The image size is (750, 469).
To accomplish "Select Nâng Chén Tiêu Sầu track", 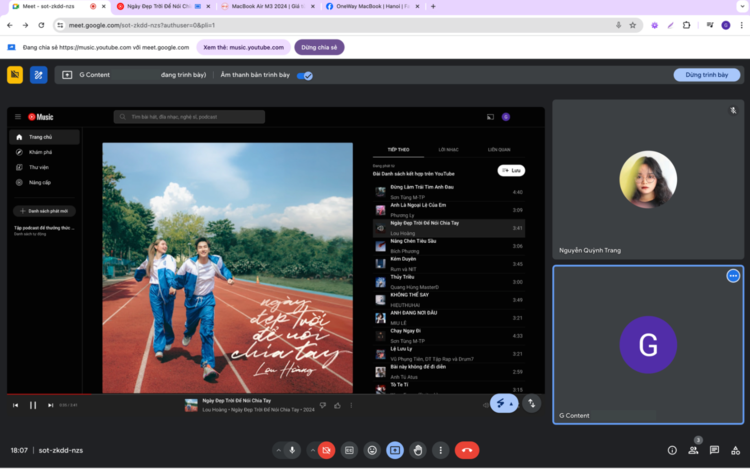I will [449, 246].
